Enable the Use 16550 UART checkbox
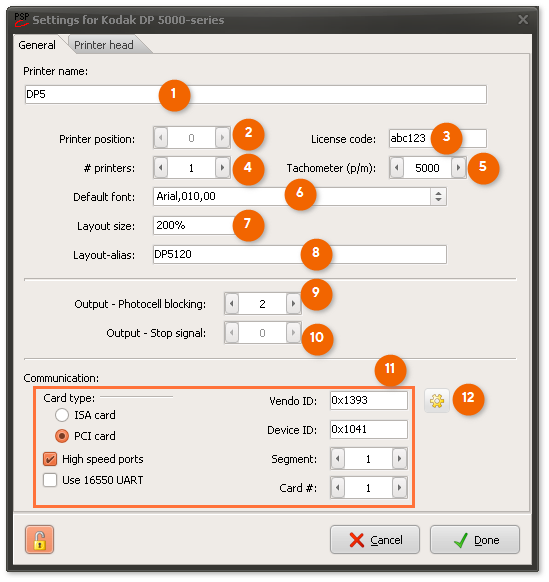Image resolution: width=549 pixels, height=582 pixels. pos(50,480)
